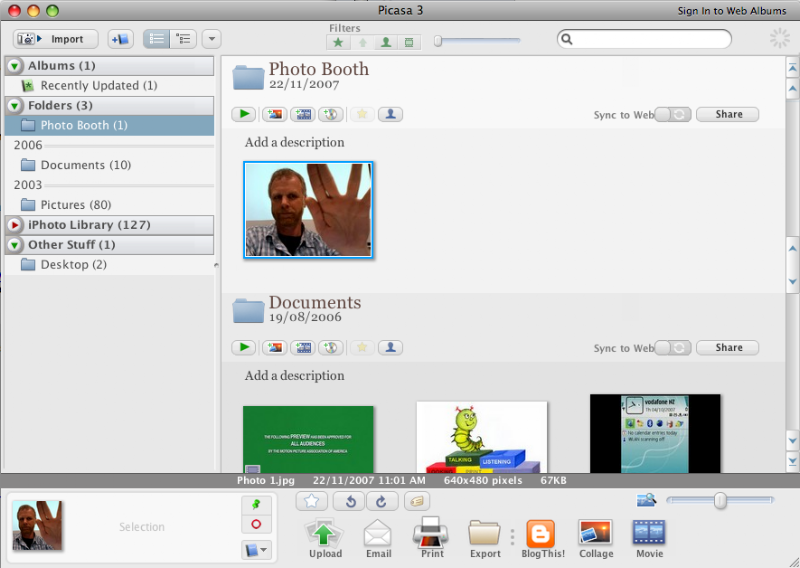Open add-to-album dropdown in tray
Image resolution: width=800 pixels, height=568 pixels.
[x=256, y=550]
